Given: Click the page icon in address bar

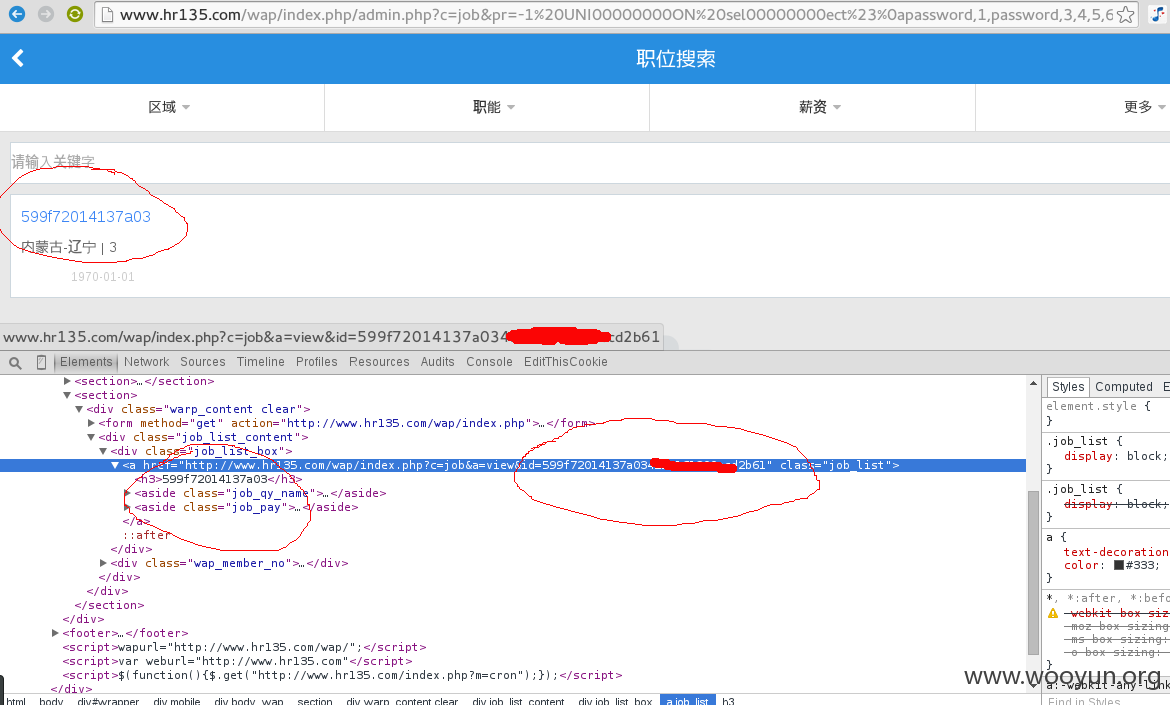Looking at the screenshot, I should (x=107, y=14).
